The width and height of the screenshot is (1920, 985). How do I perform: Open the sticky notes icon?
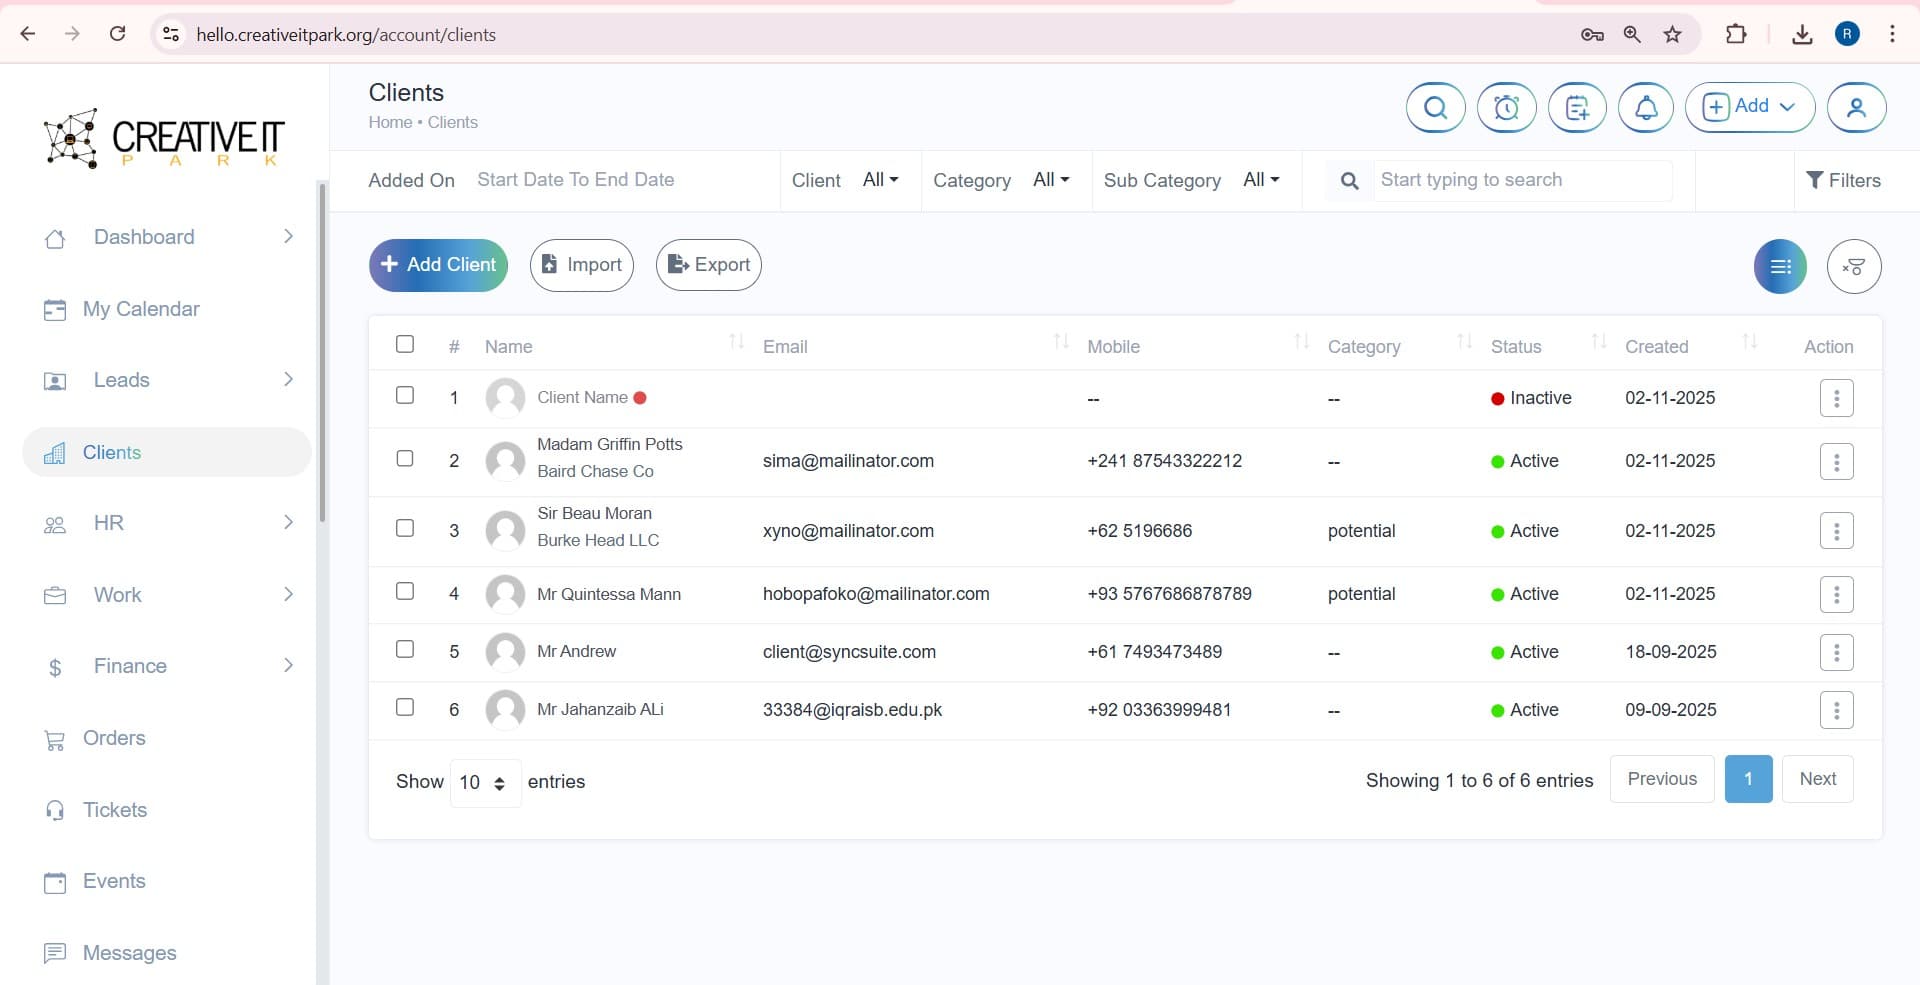(x=1577, y=107)
